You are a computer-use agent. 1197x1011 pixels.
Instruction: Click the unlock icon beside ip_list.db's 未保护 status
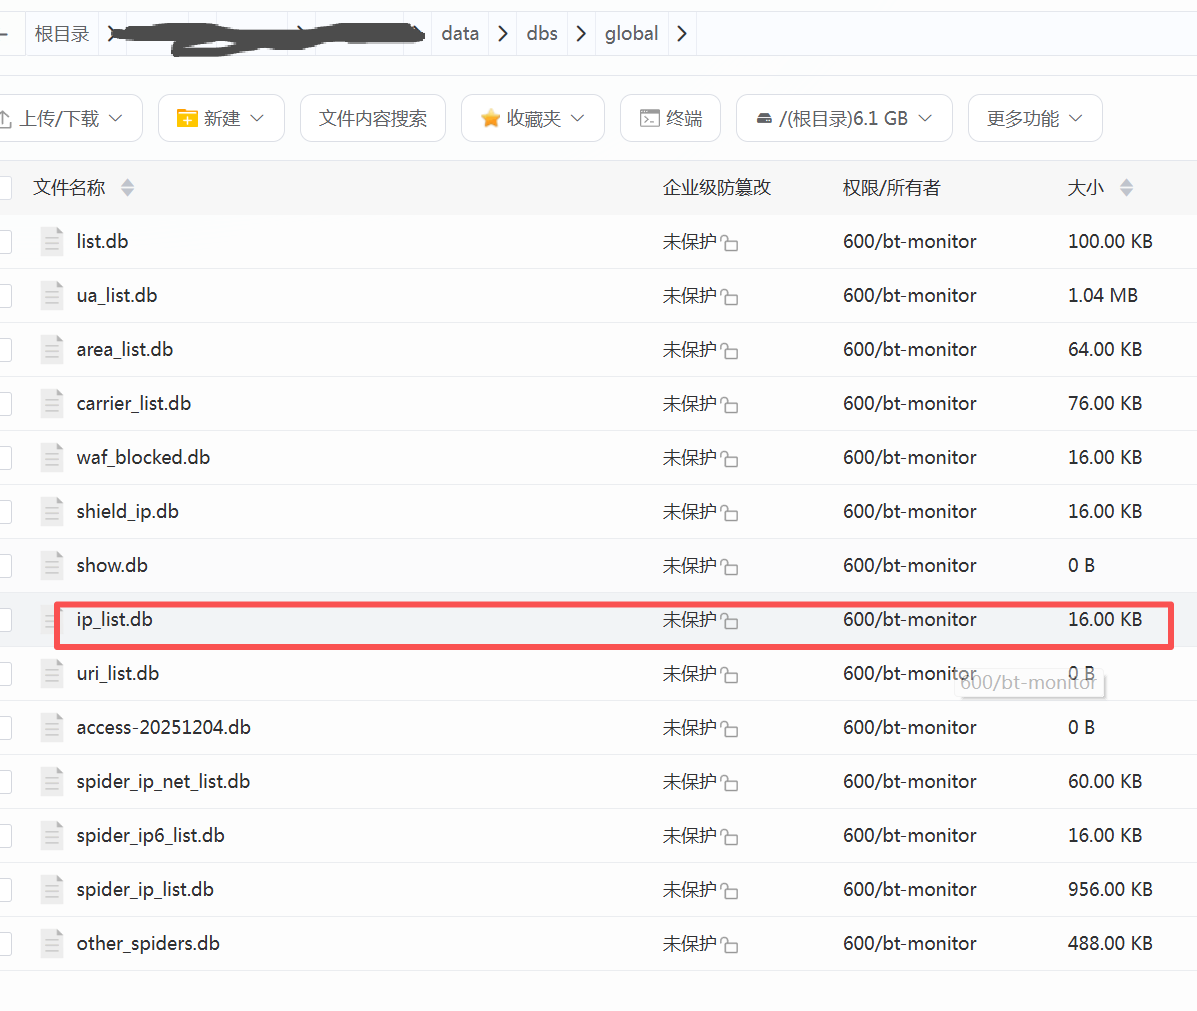coord(731,621)
